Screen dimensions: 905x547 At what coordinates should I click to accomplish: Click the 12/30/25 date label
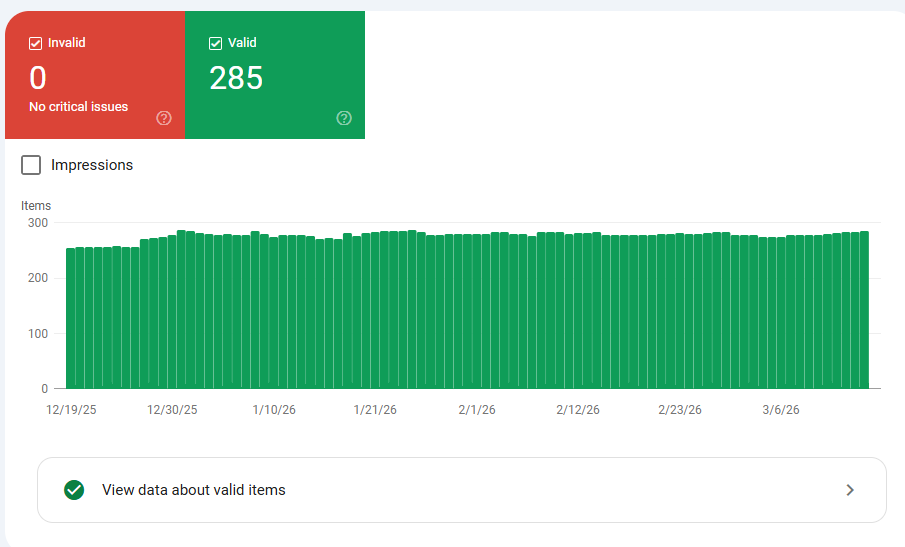pyautogui.click(x=172, y=410)
